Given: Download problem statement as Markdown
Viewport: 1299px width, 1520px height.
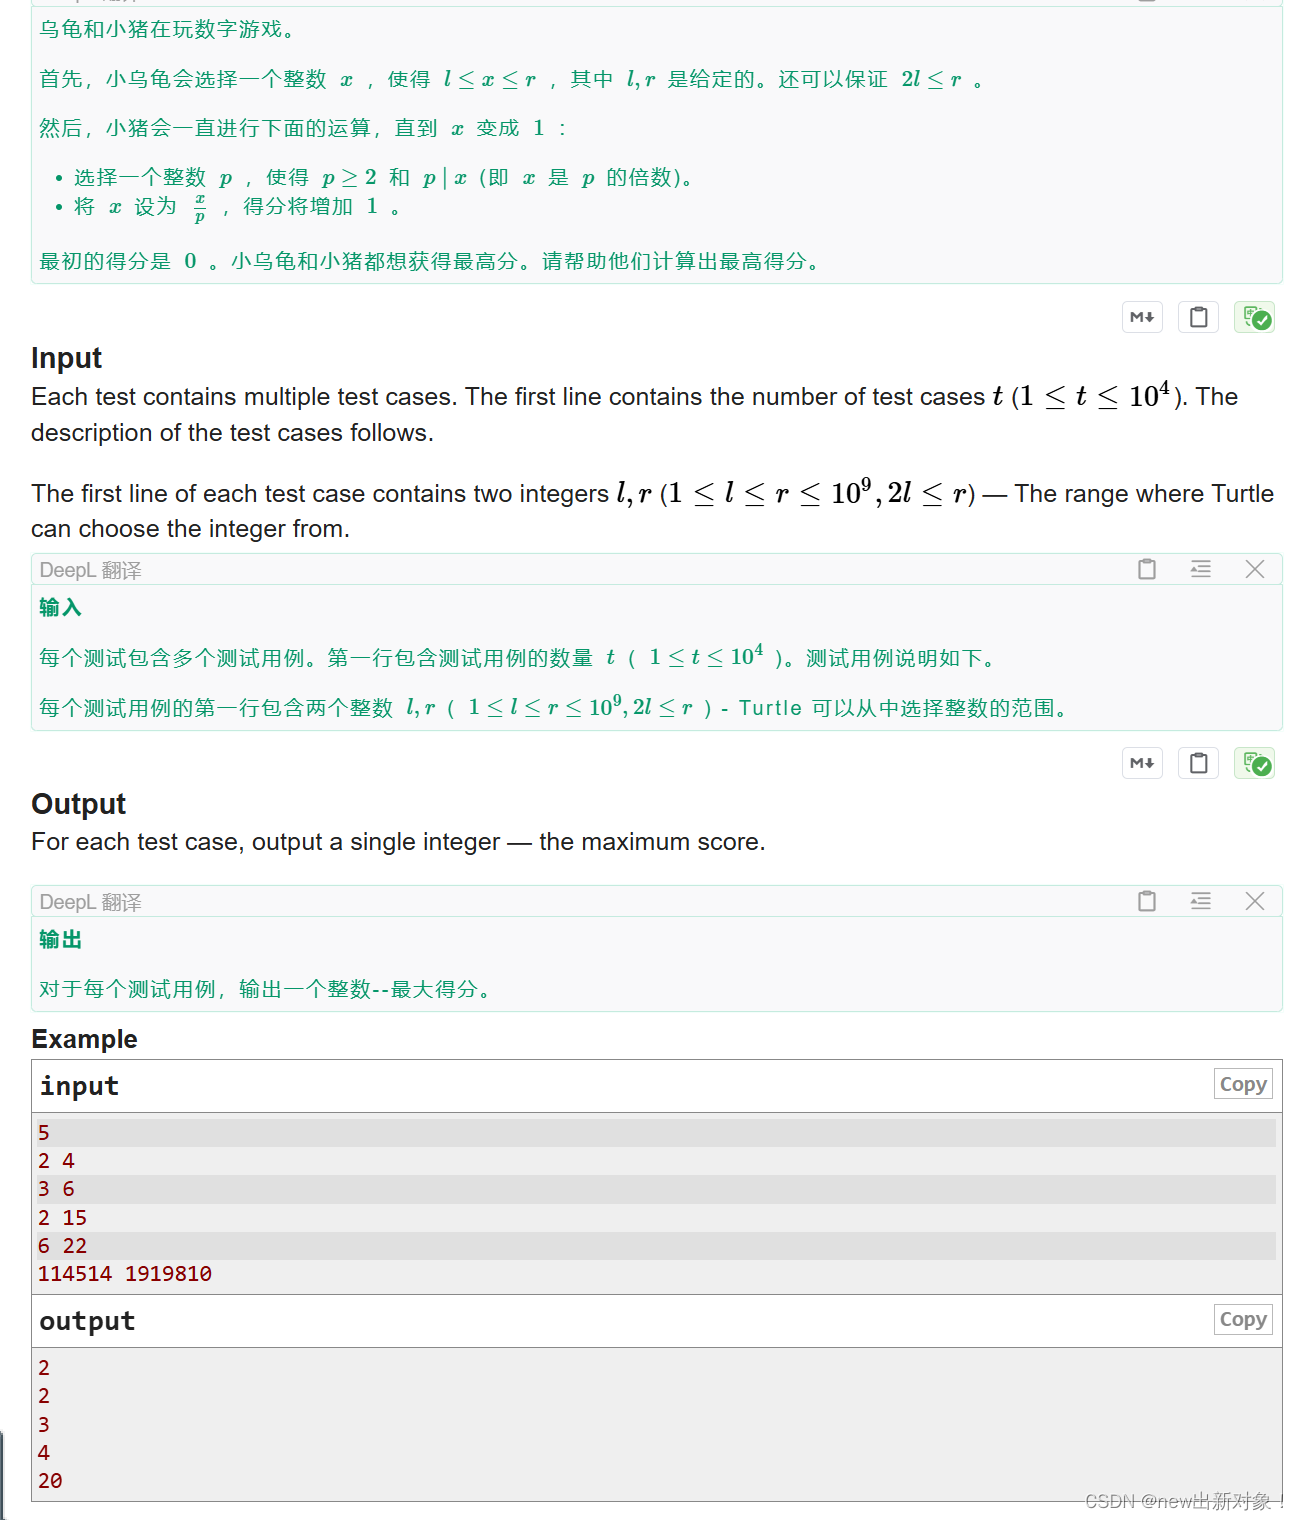Looking at the screenshot, I should [x=1141, y=317].
